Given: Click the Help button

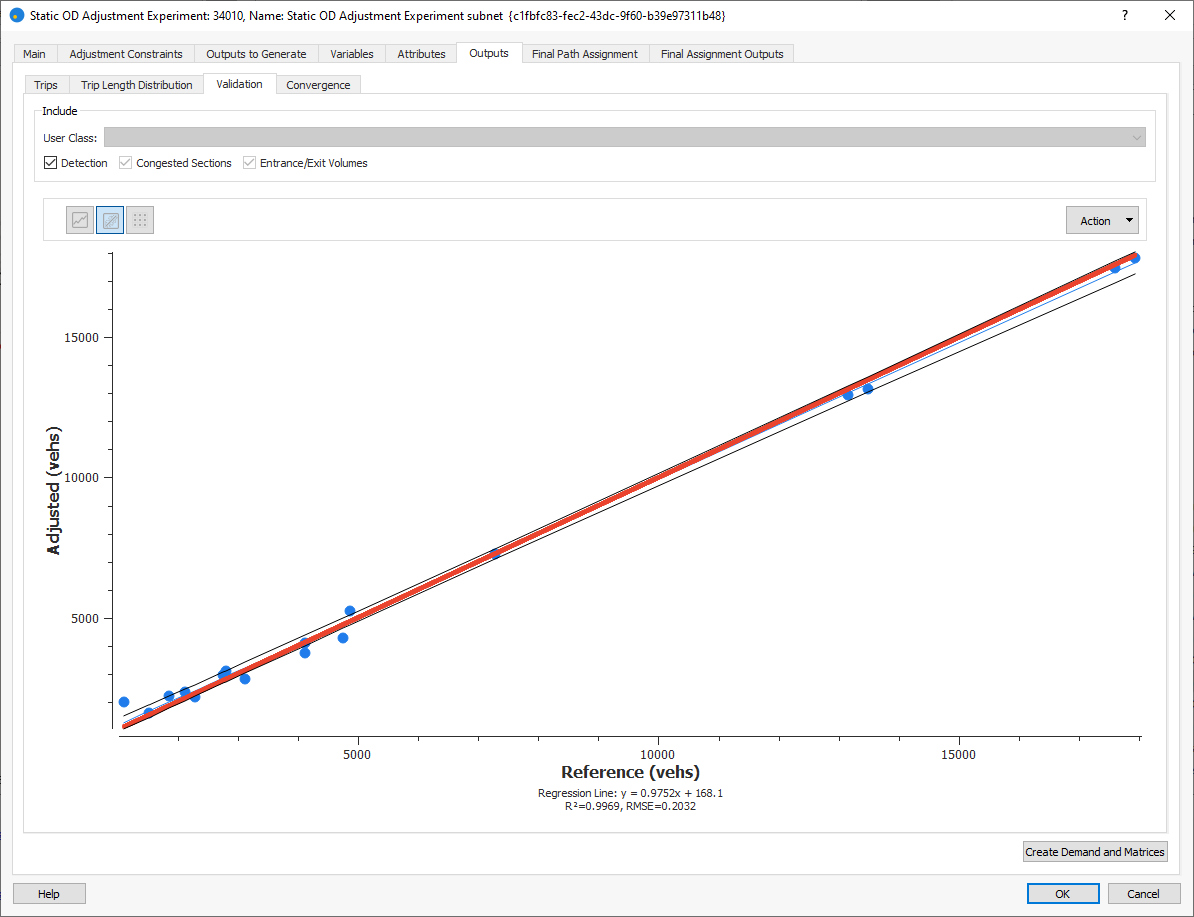Looking at the screenshot, I should tap(49, 894).
